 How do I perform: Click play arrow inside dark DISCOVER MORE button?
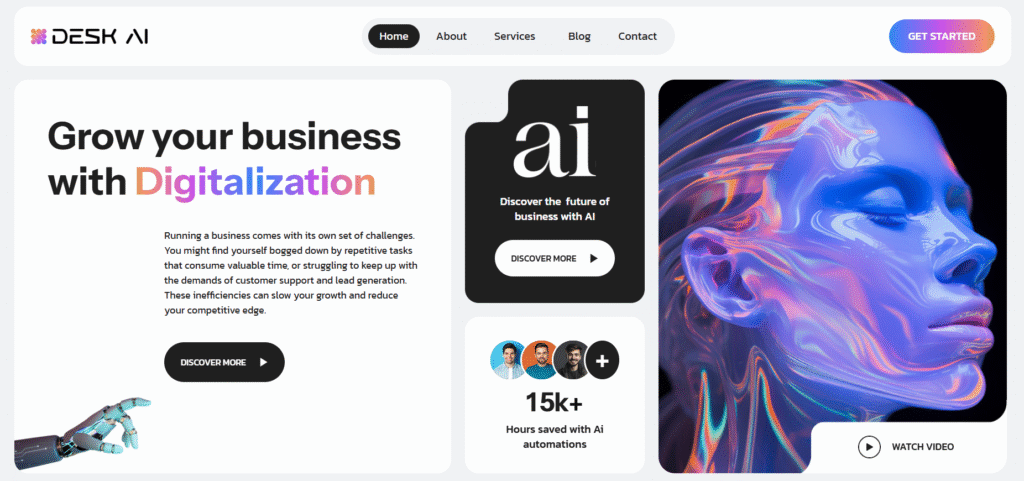[x=263, y=362]
